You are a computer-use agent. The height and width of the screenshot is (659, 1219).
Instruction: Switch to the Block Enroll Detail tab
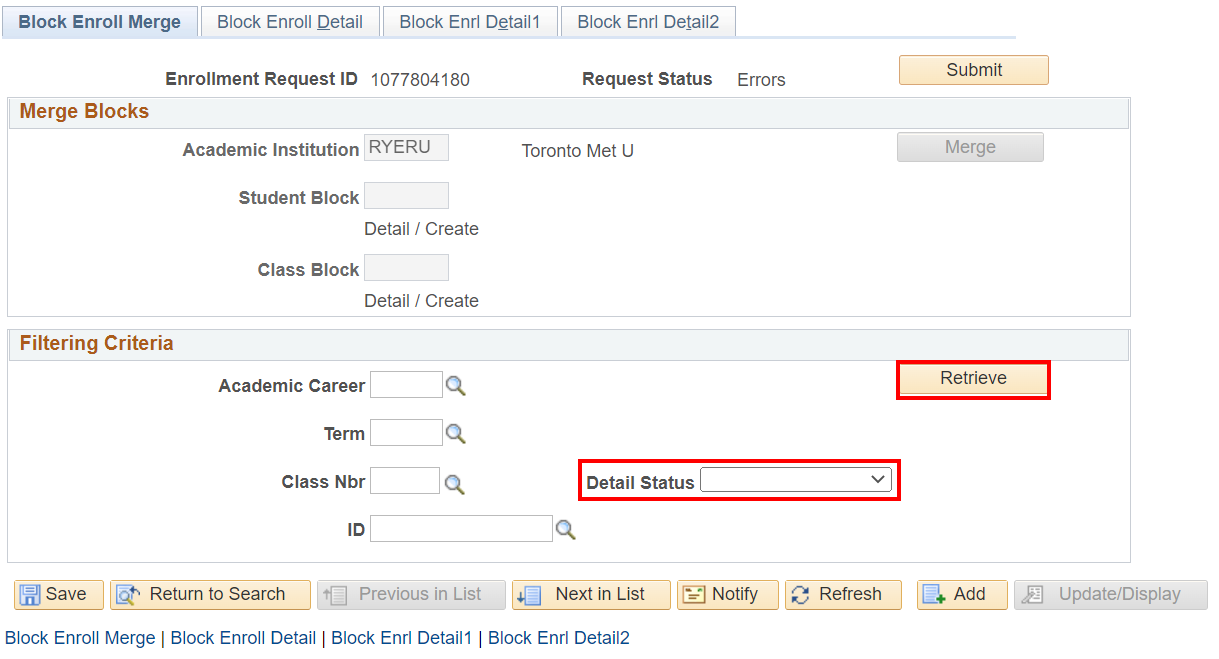290,22
